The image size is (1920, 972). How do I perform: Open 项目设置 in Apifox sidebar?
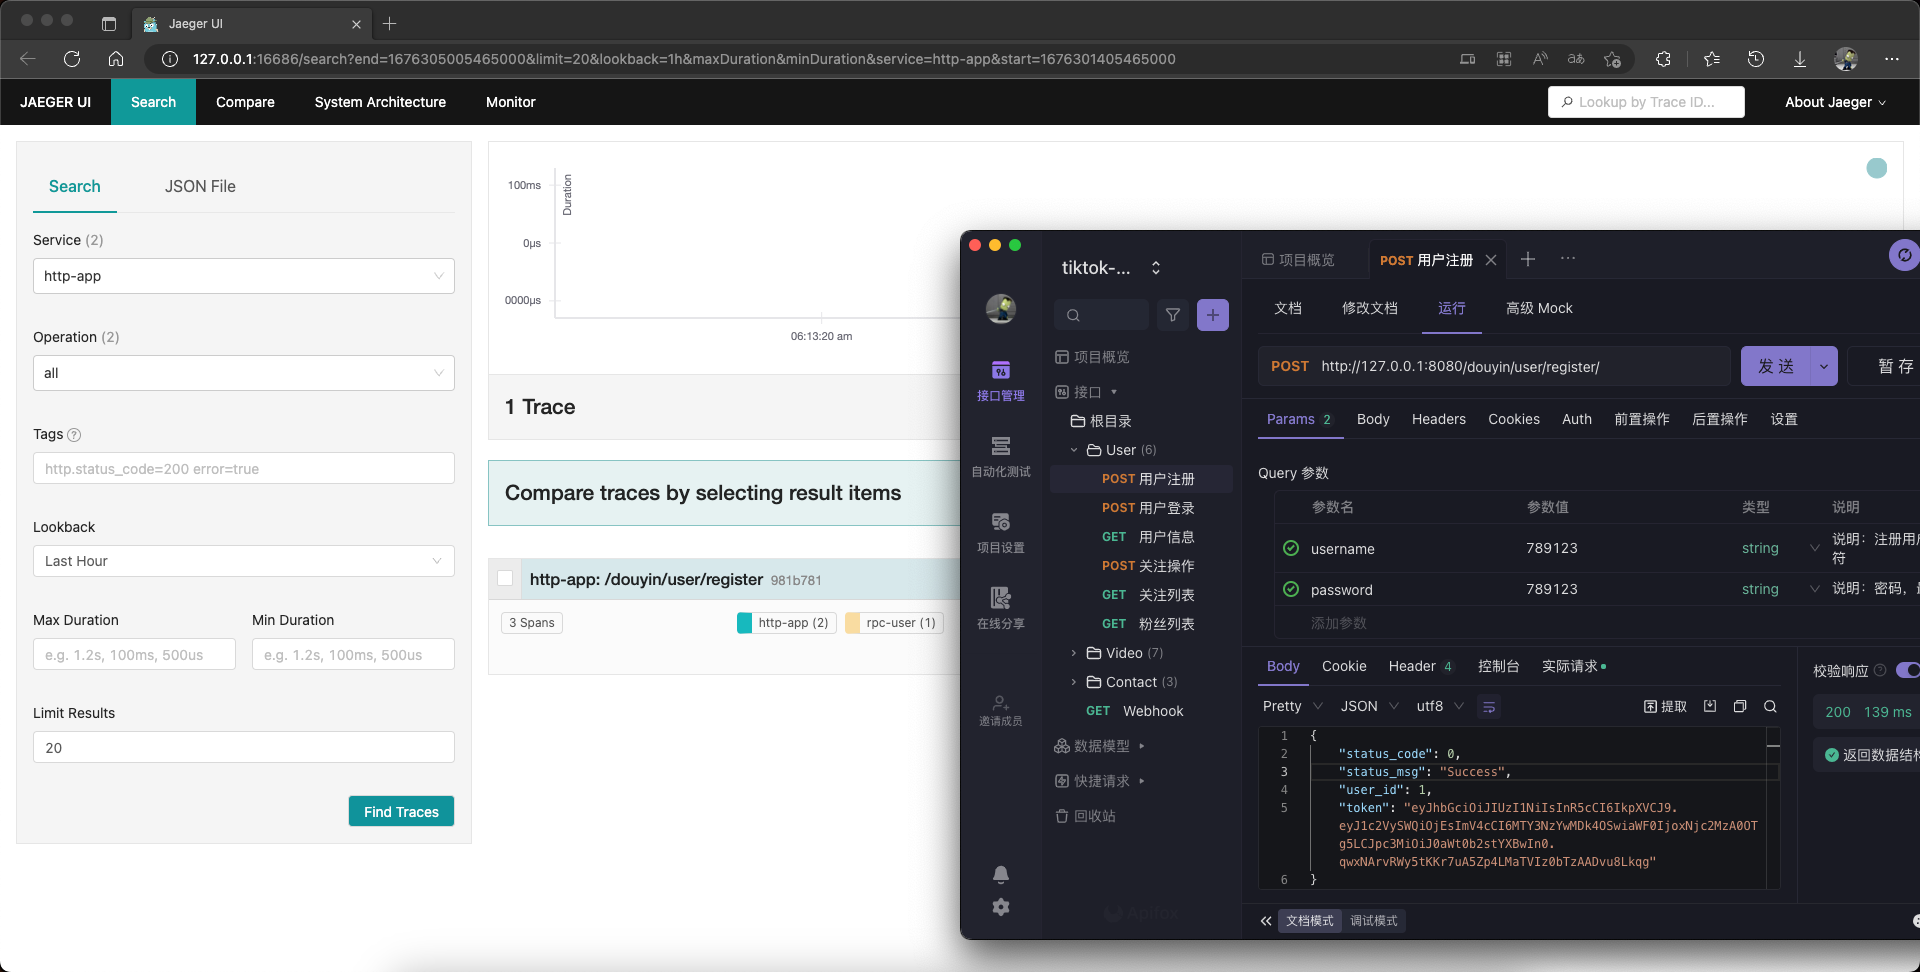coord(1000,533)
